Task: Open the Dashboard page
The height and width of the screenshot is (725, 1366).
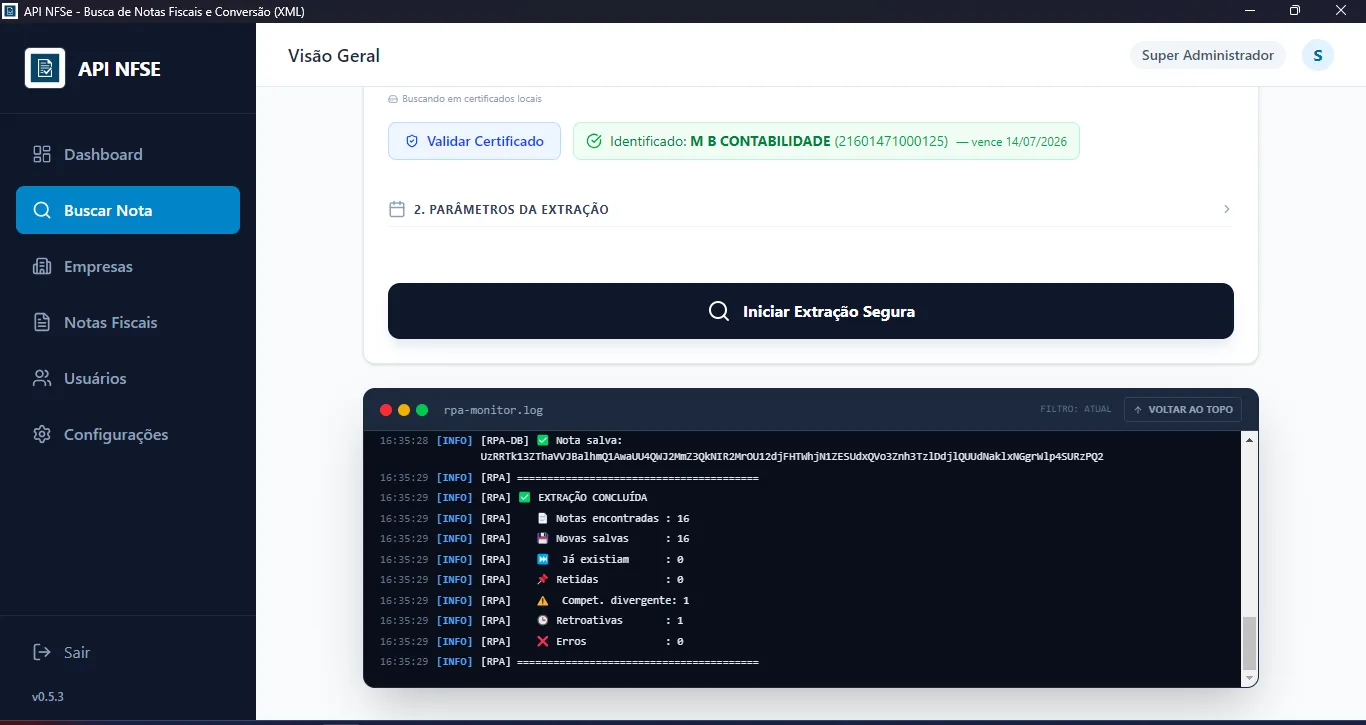Action: click(x=128, y=154)
